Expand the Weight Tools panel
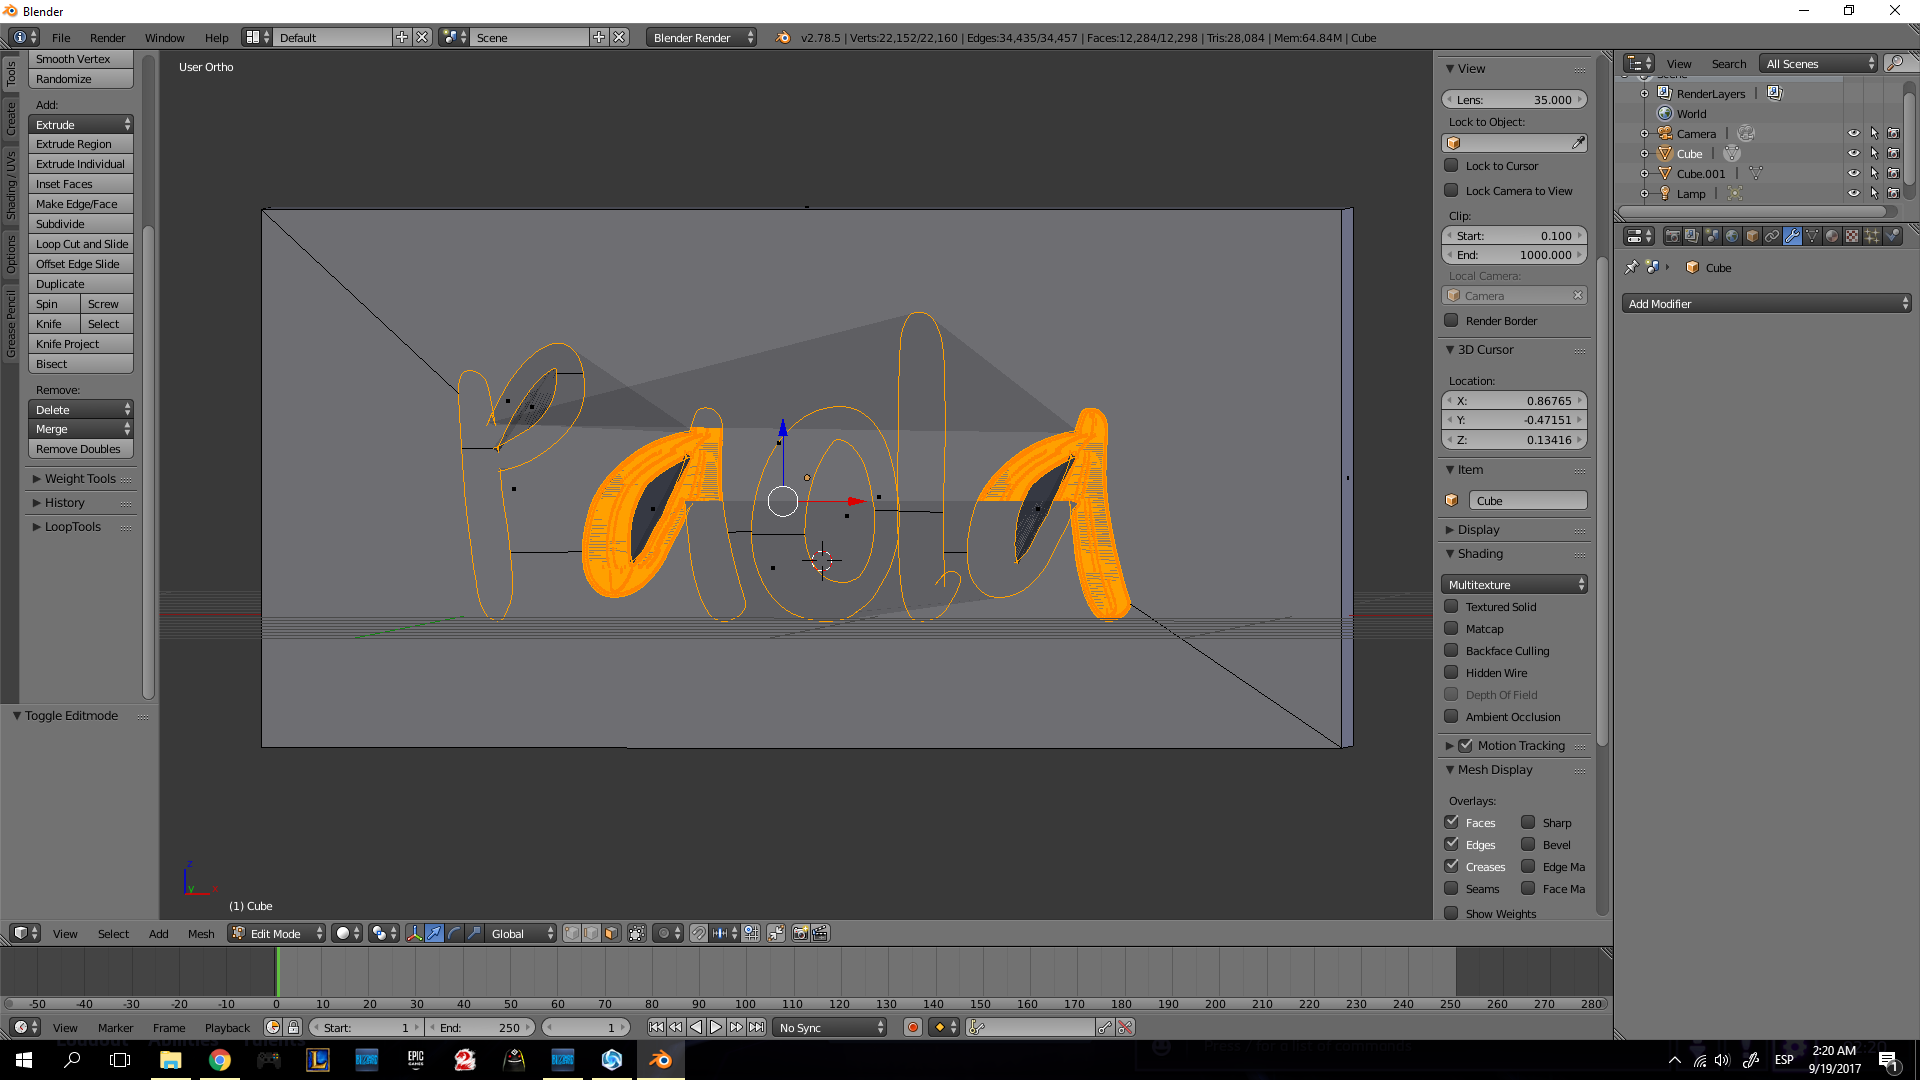Viewport: 1920px width, 1080px height. pos(80,479)
